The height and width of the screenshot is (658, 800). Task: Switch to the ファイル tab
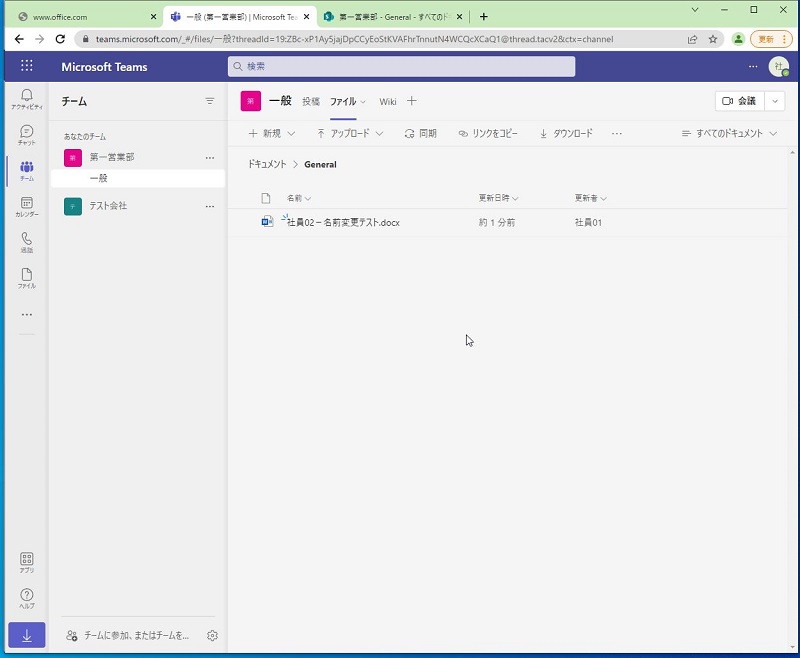(343, 102)
